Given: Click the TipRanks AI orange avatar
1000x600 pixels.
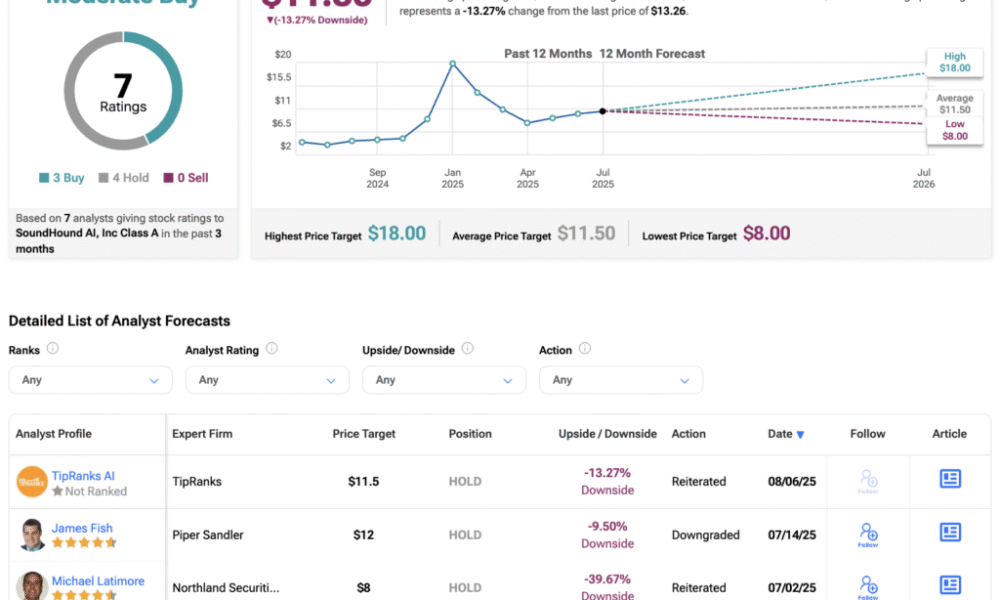Looking at the screenshot, I should click(x=32, y=481).
